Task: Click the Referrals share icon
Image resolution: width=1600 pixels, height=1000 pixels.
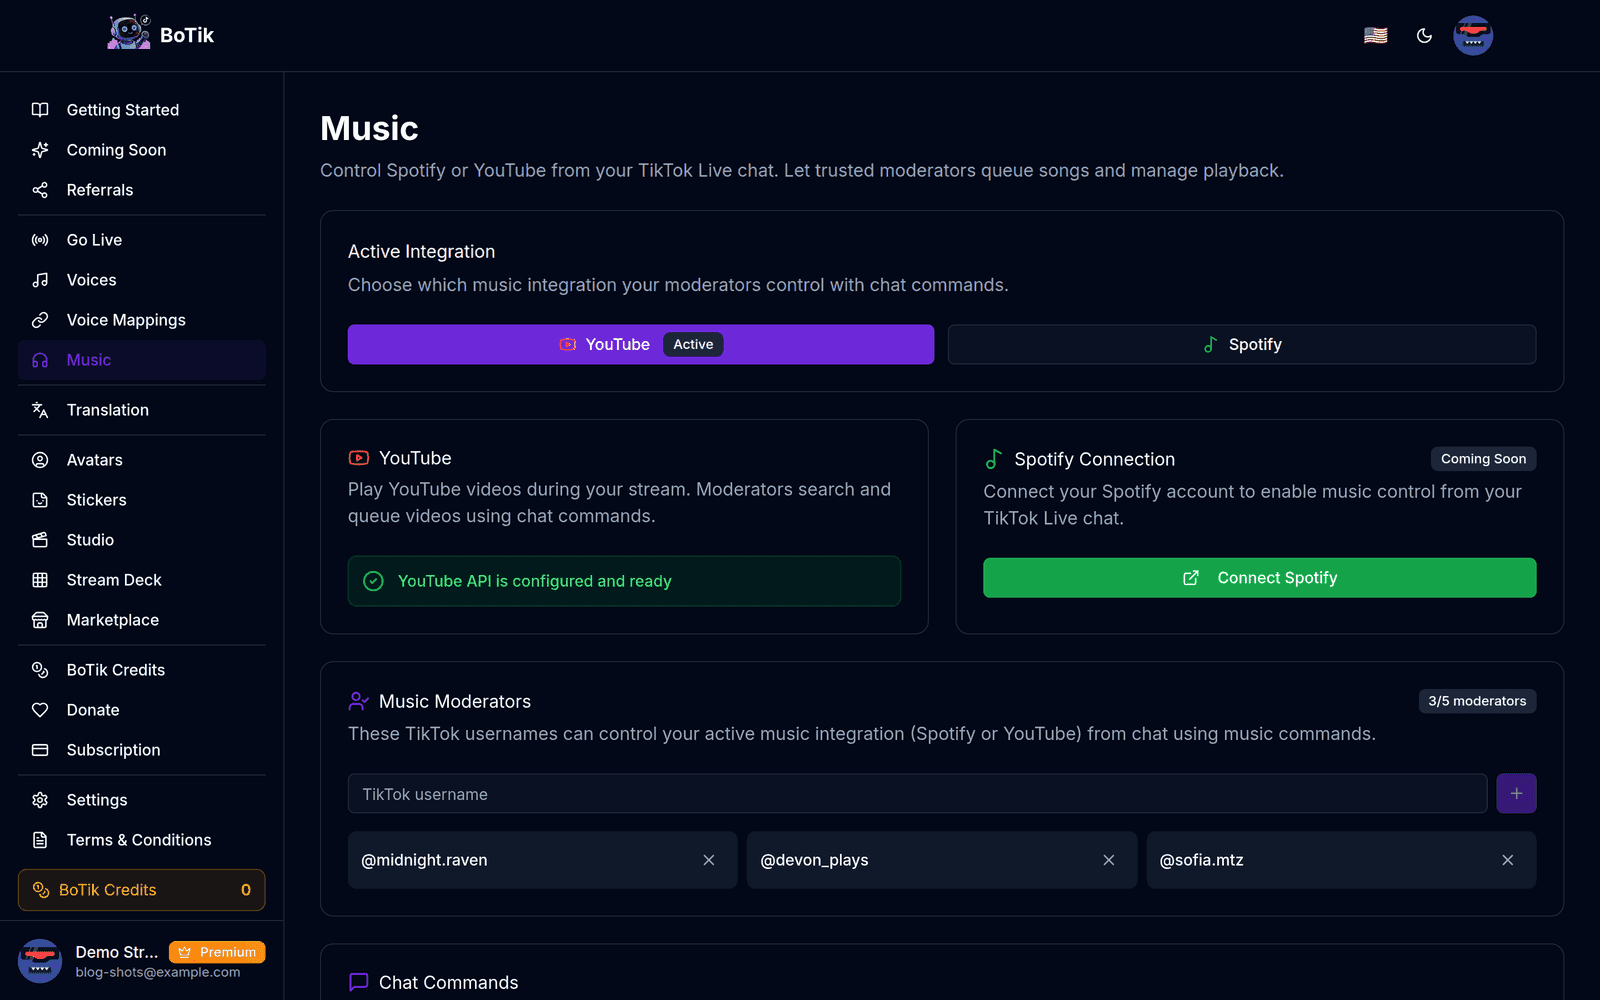Action: (40, 190)
